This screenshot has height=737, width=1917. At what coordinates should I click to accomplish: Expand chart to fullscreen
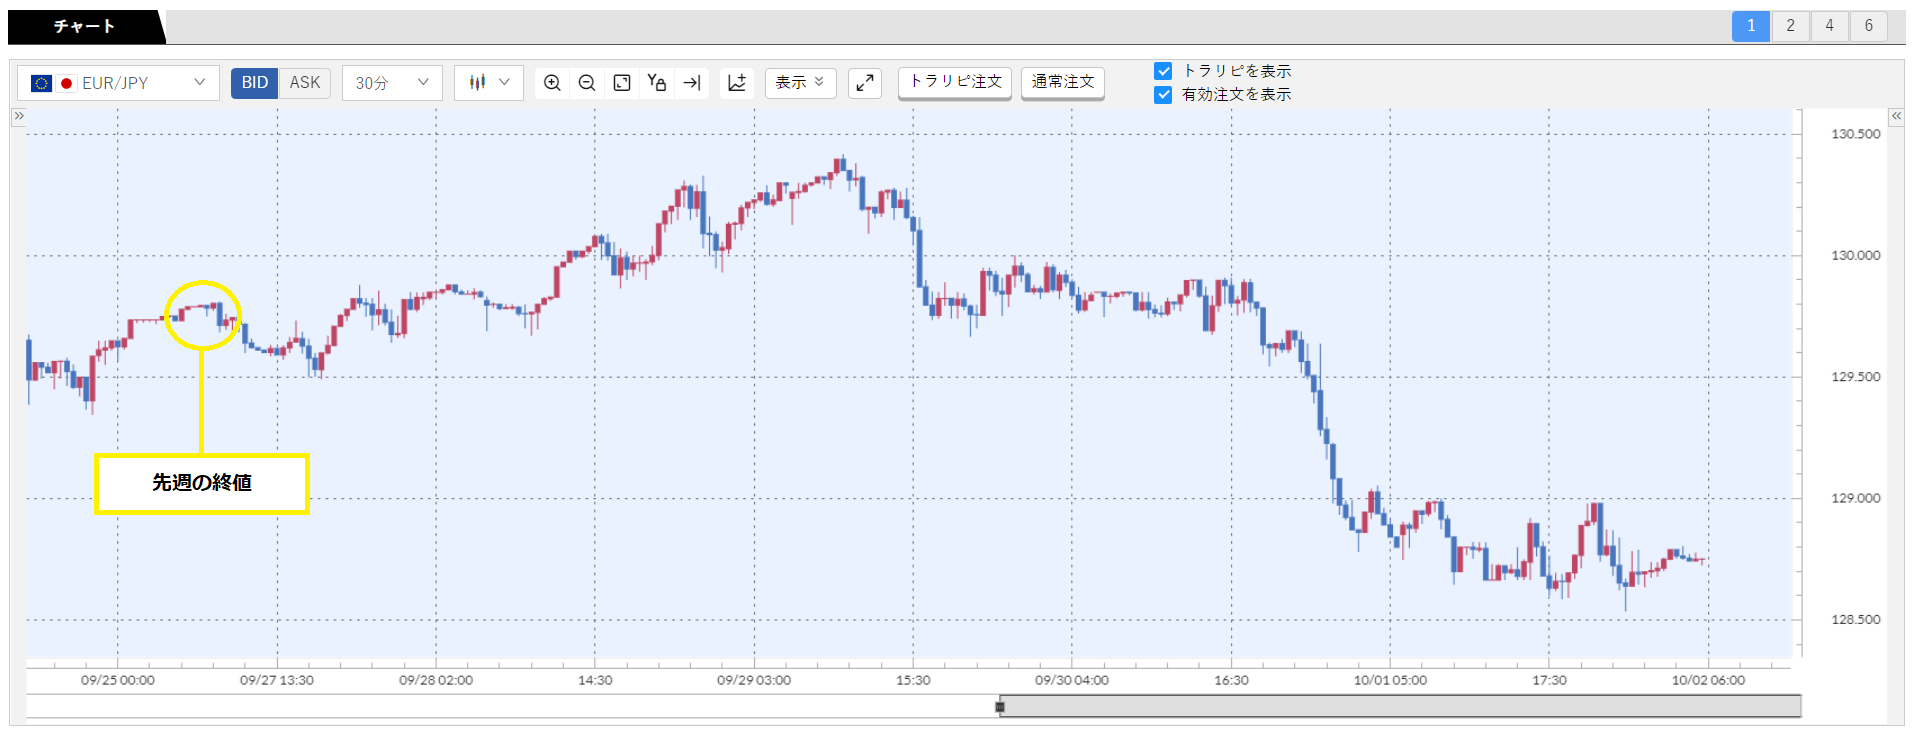(x=865, y=83)
